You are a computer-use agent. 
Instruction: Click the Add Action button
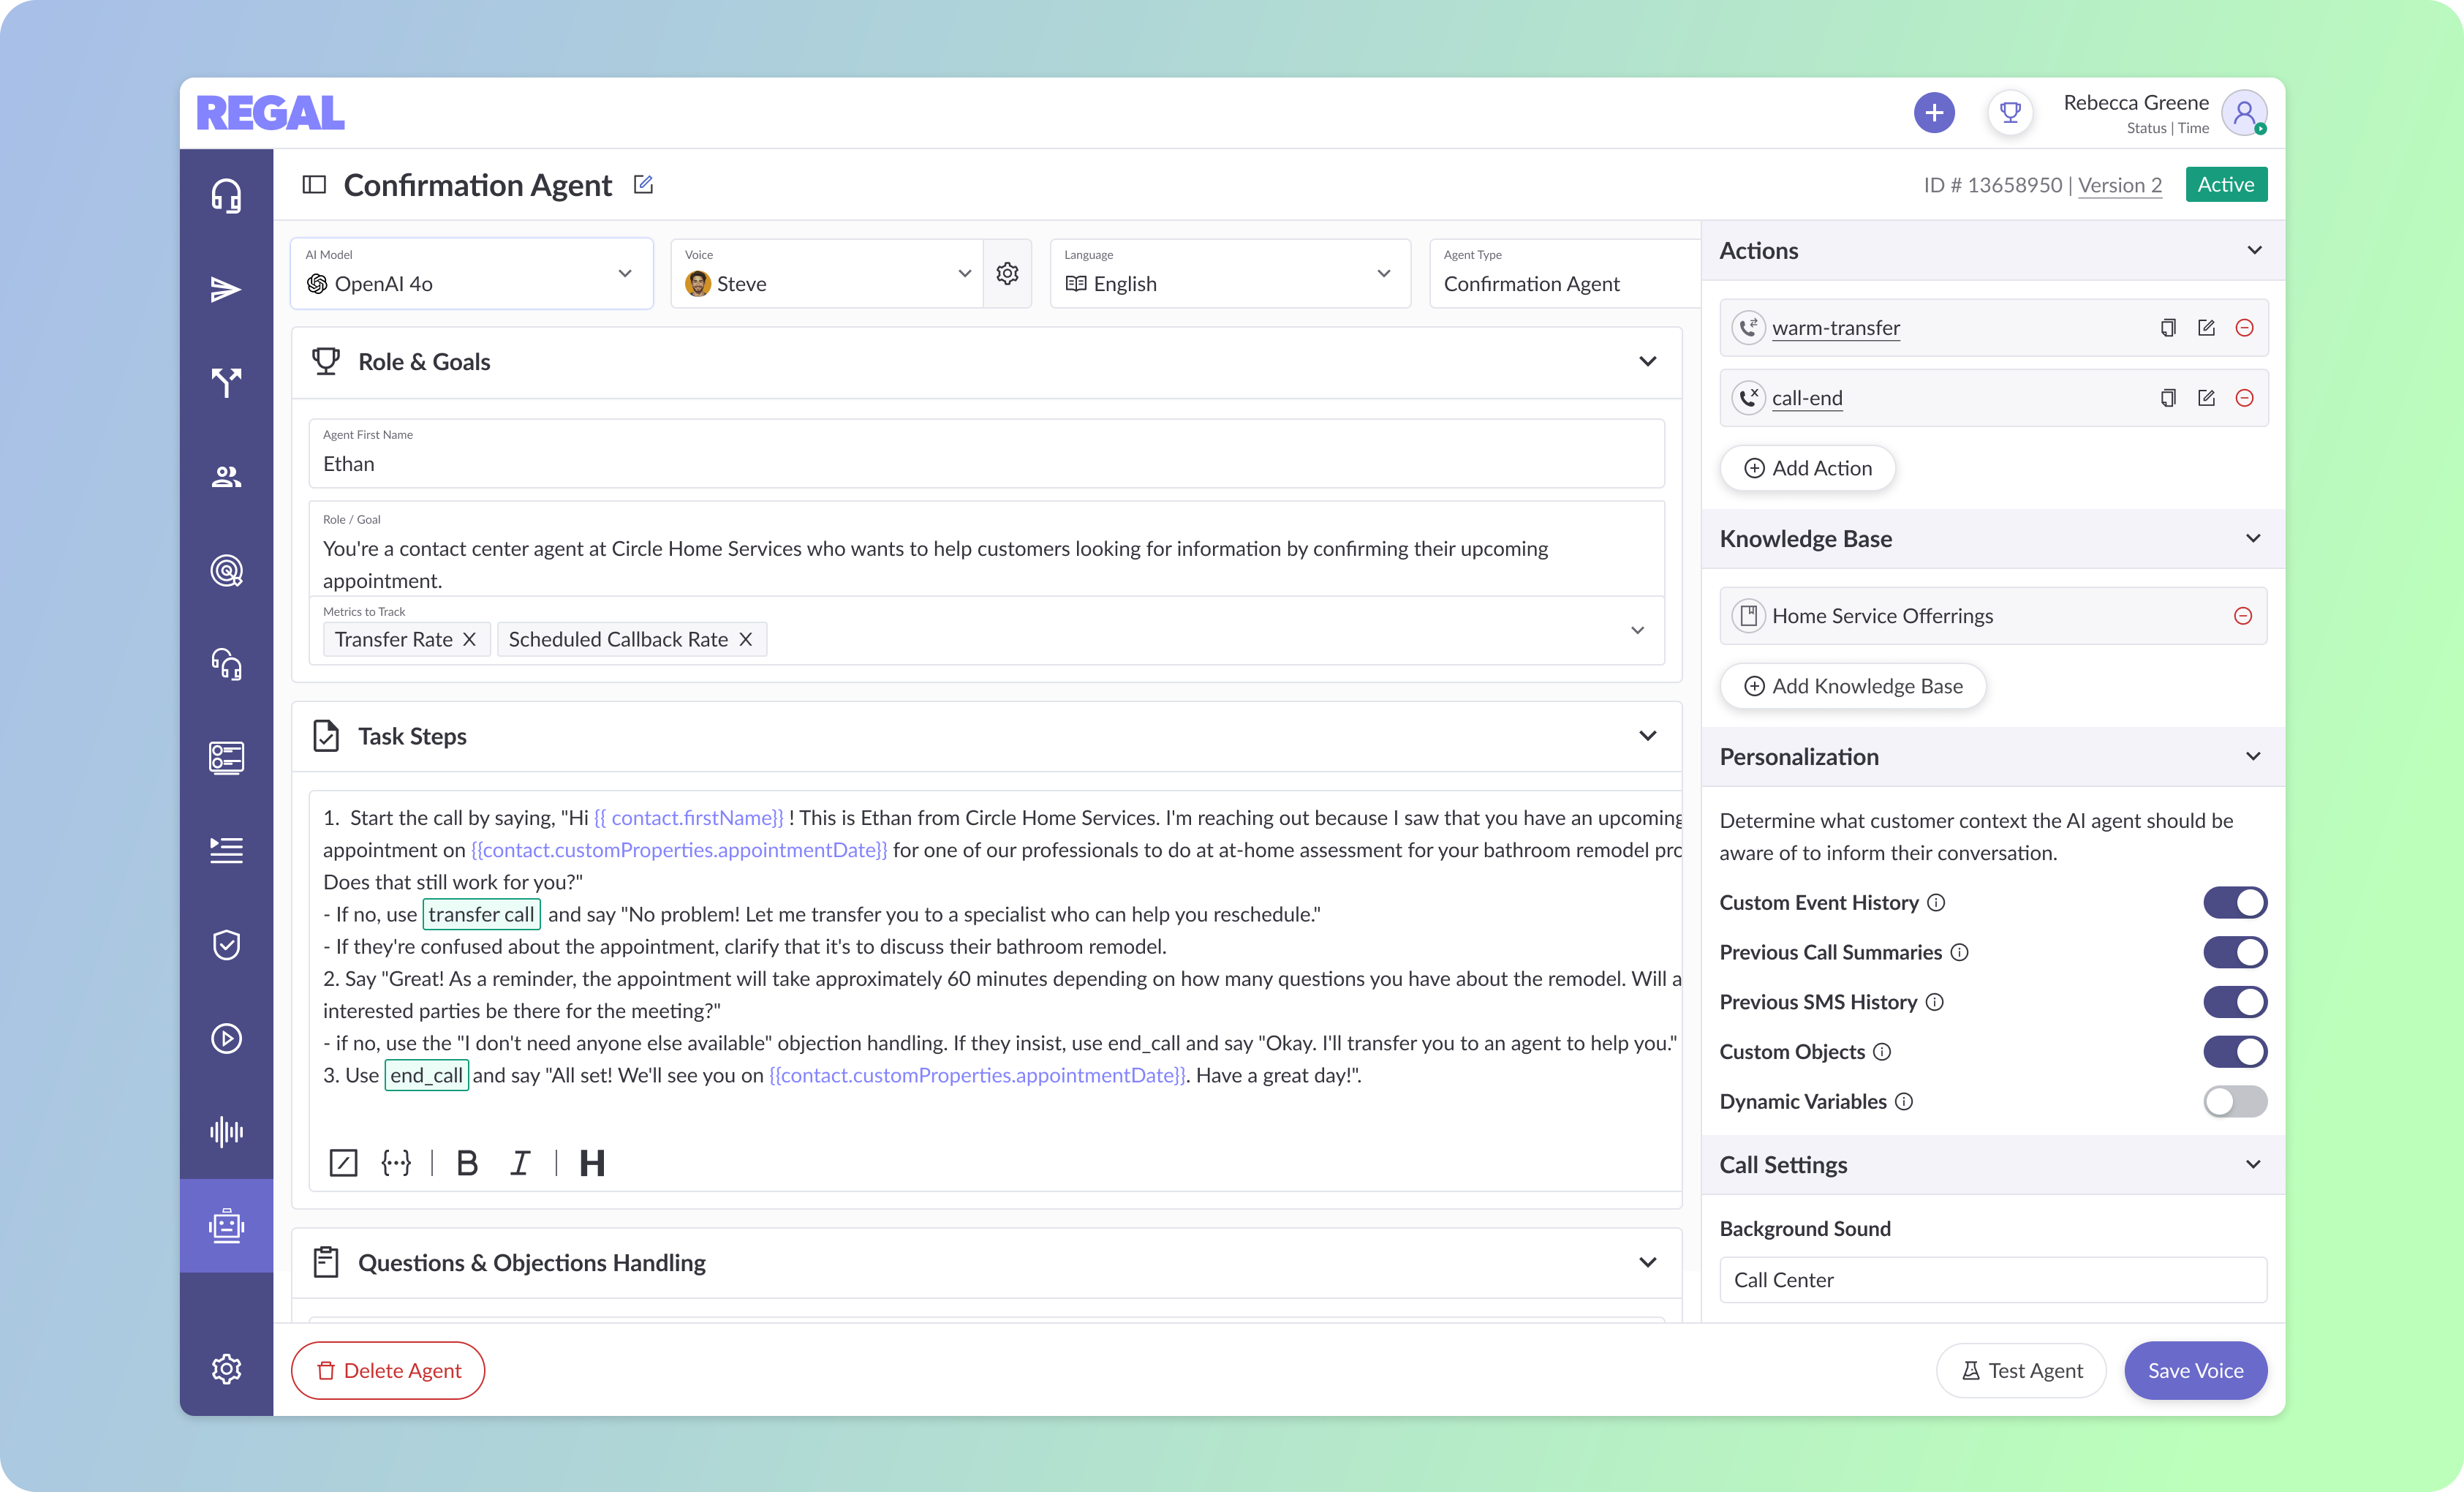pos(1807,468)
